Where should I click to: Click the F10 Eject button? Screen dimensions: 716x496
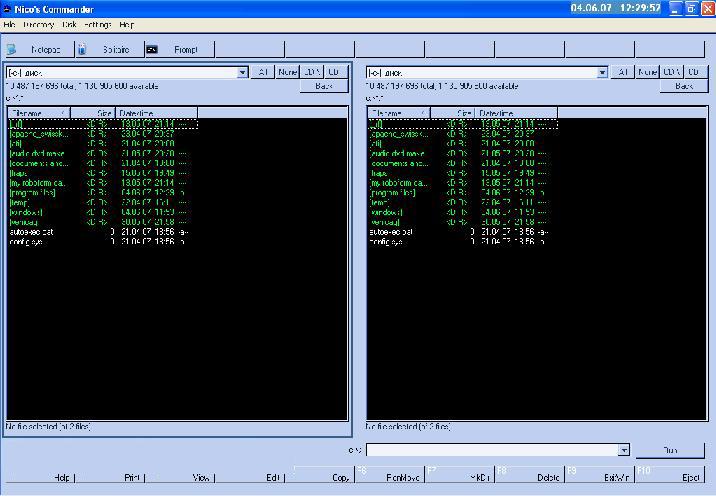670,475
